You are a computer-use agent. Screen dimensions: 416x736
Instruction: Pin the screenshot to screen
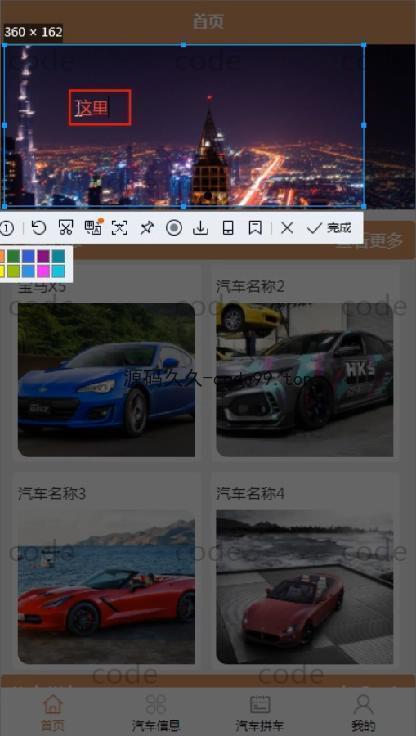147,228
